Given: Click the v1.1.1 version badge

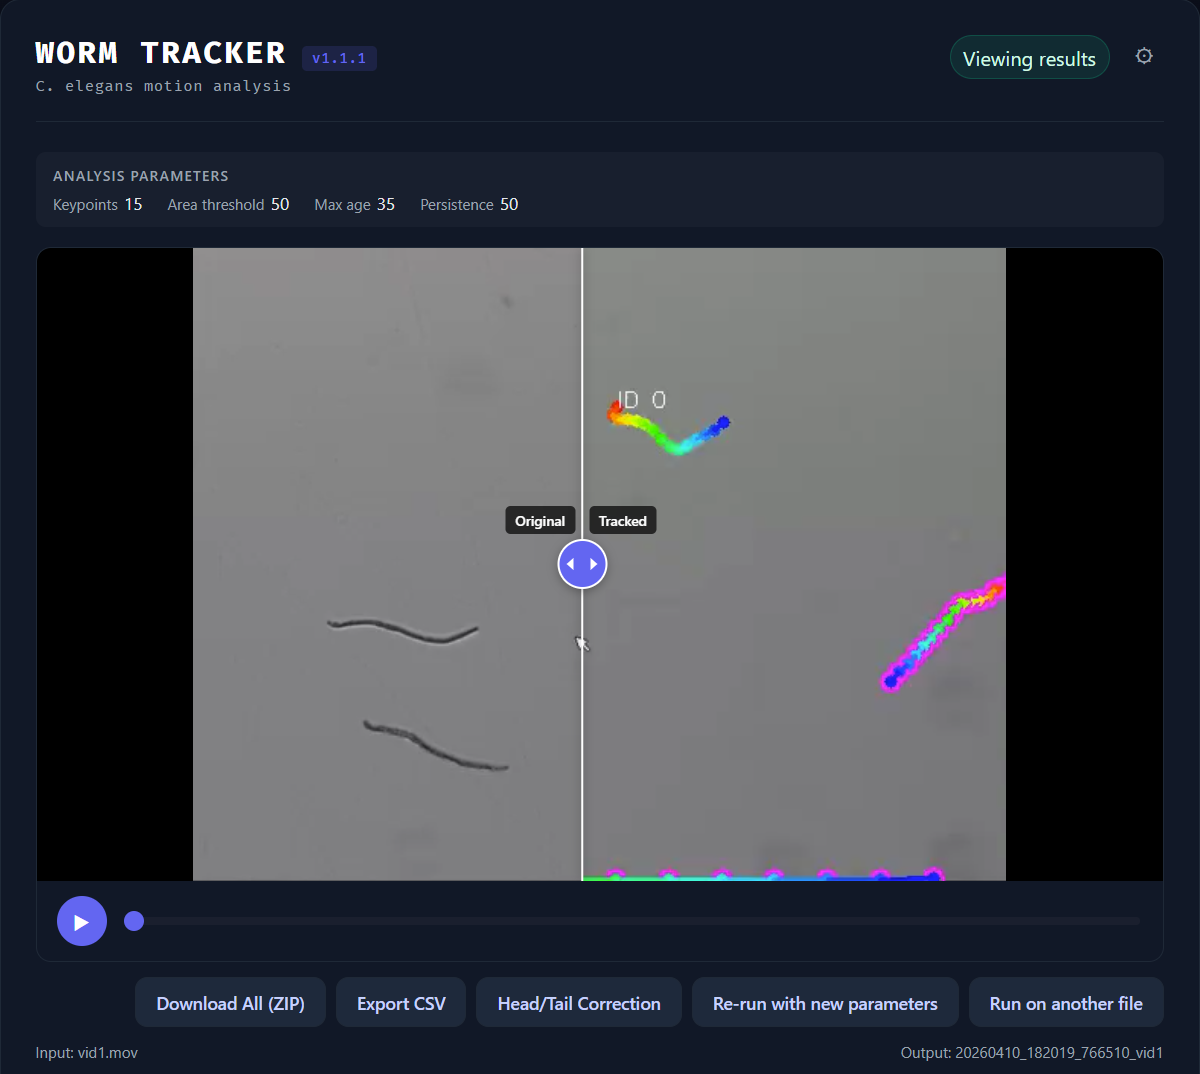Looking at the screenshot, I should [x=339, y=58].
